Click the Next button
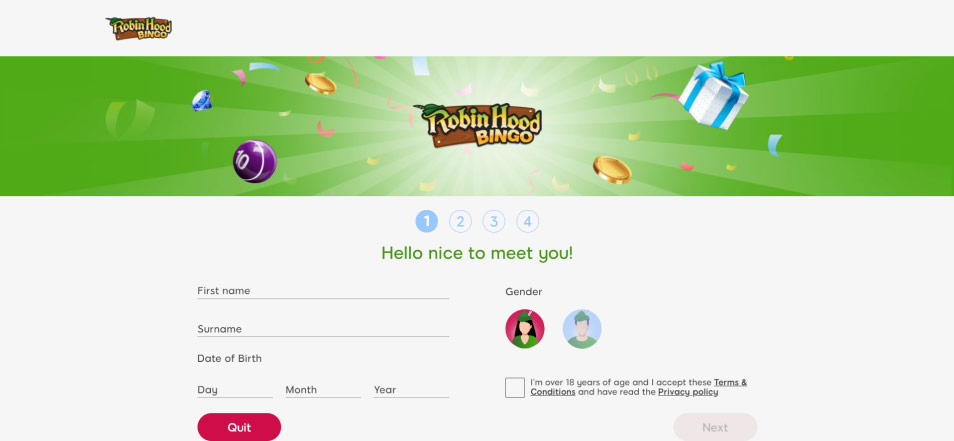This screenshot has width=954, height=441. click(x=715, y=427)
